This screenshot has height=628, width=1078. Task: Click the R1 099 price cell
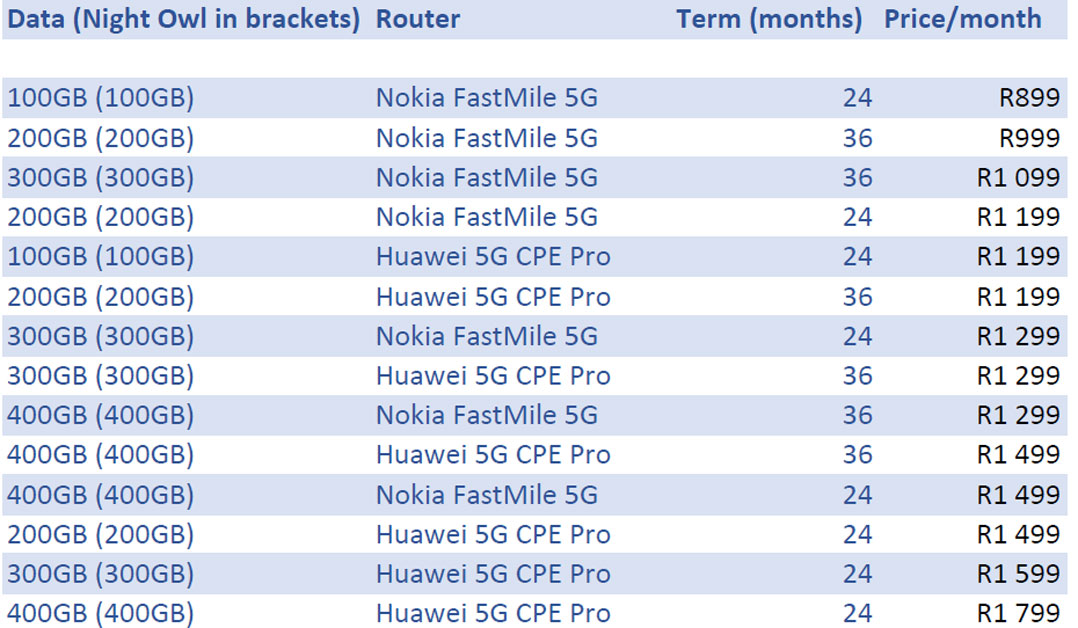coord(1018,178)
